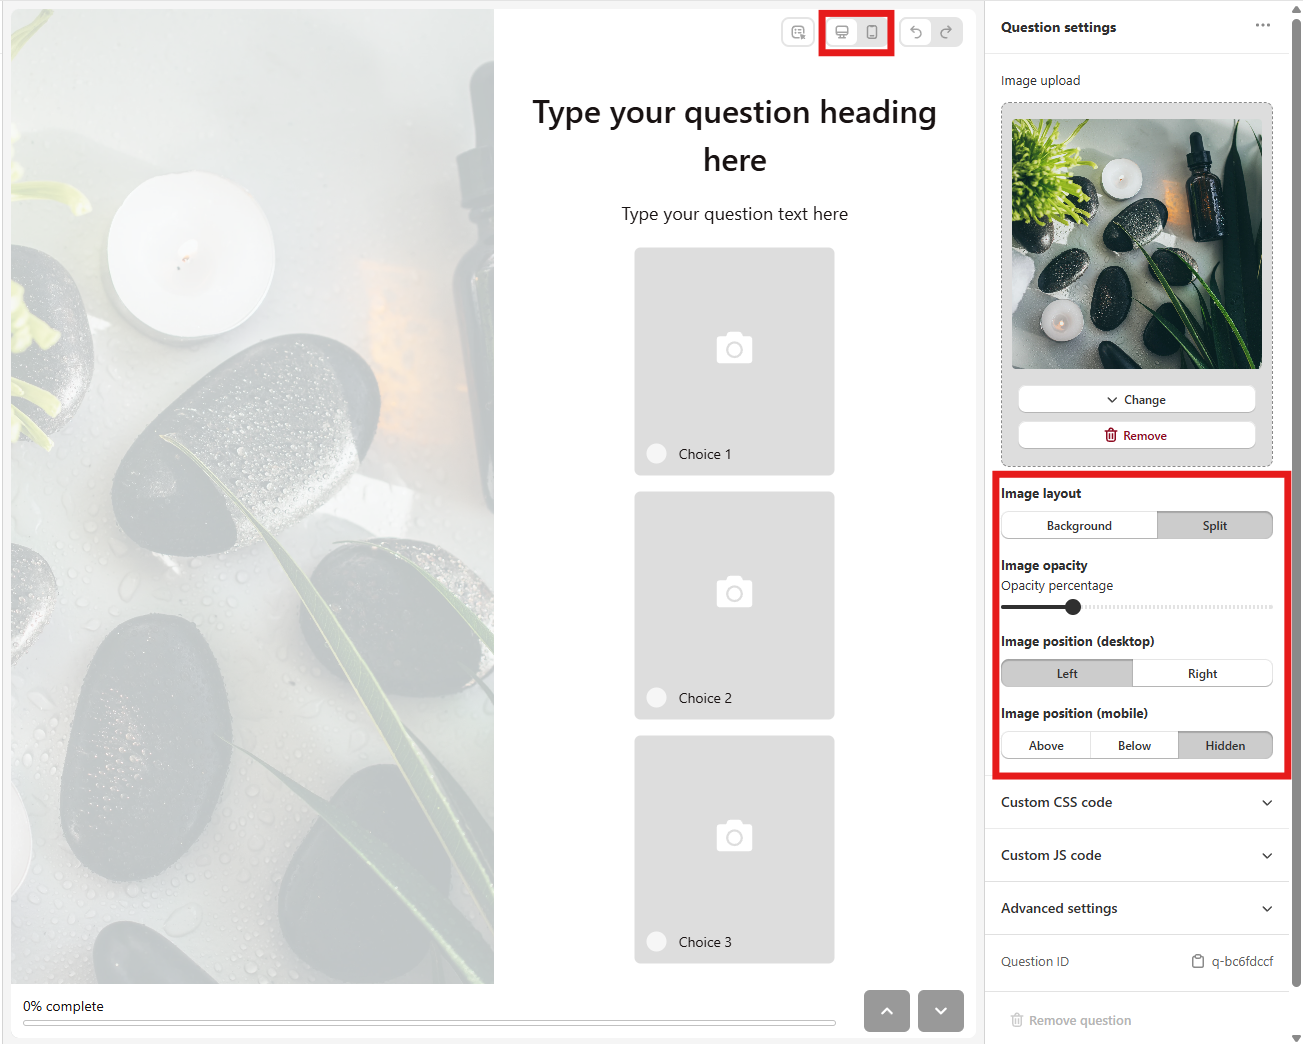Set mobile image position to Below
This screenshot has width=1303, height=1044.
pyautogui.click(x=1134, y=745)
